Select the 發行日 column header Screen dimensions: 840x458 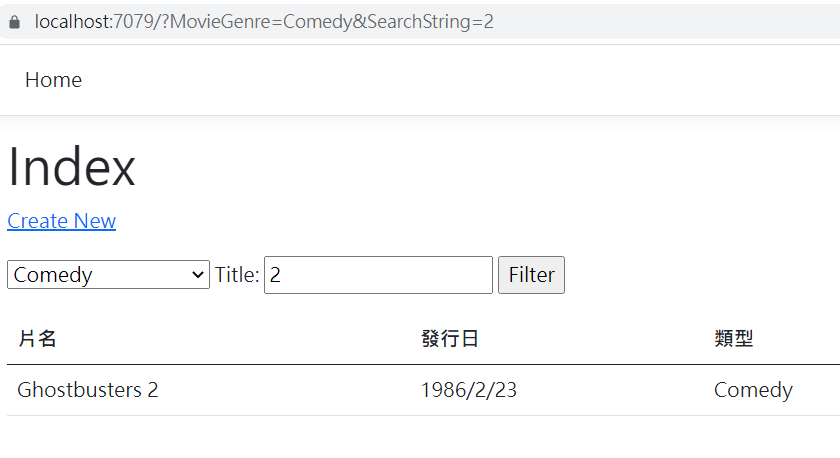[x=449, y=339]
